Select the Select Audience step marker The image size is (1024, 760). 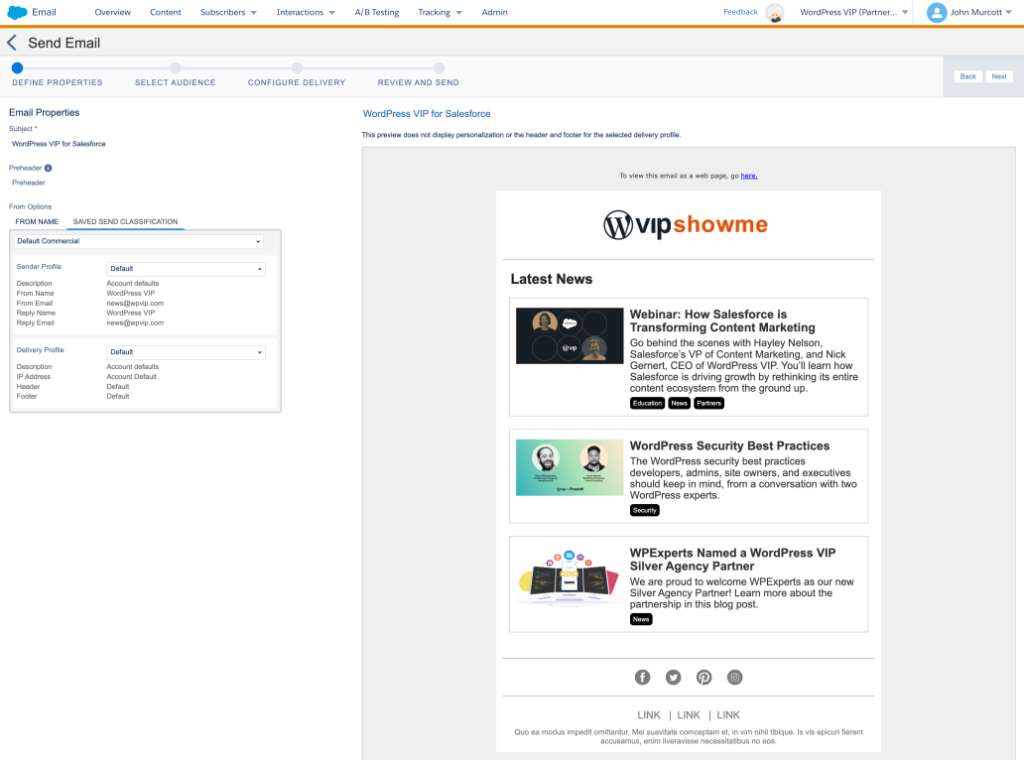click(x=175, y=68)
